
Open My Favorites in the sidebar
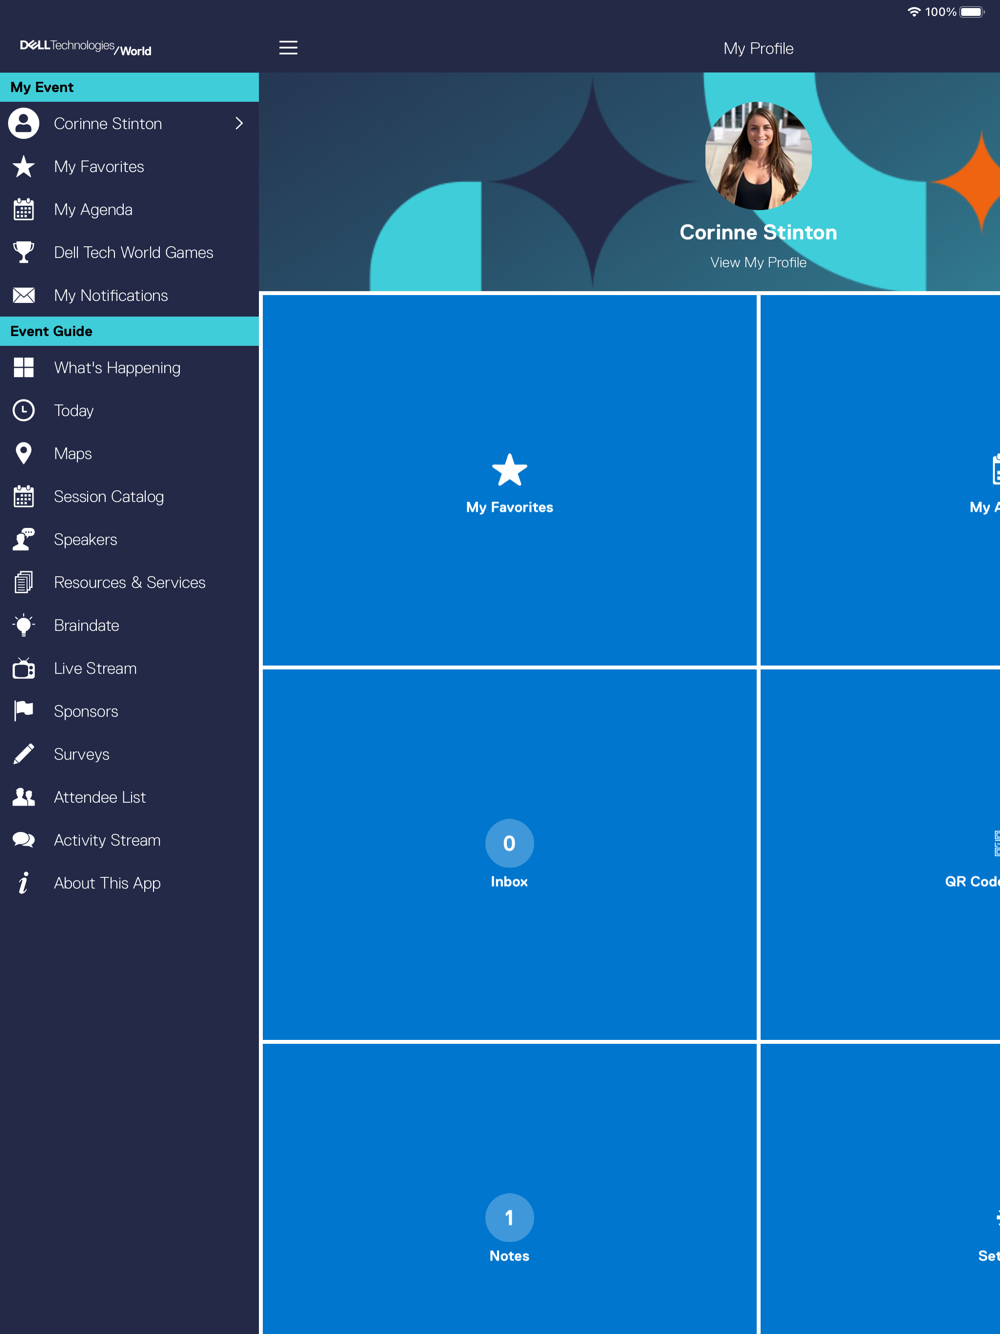[x=129, y=166]
